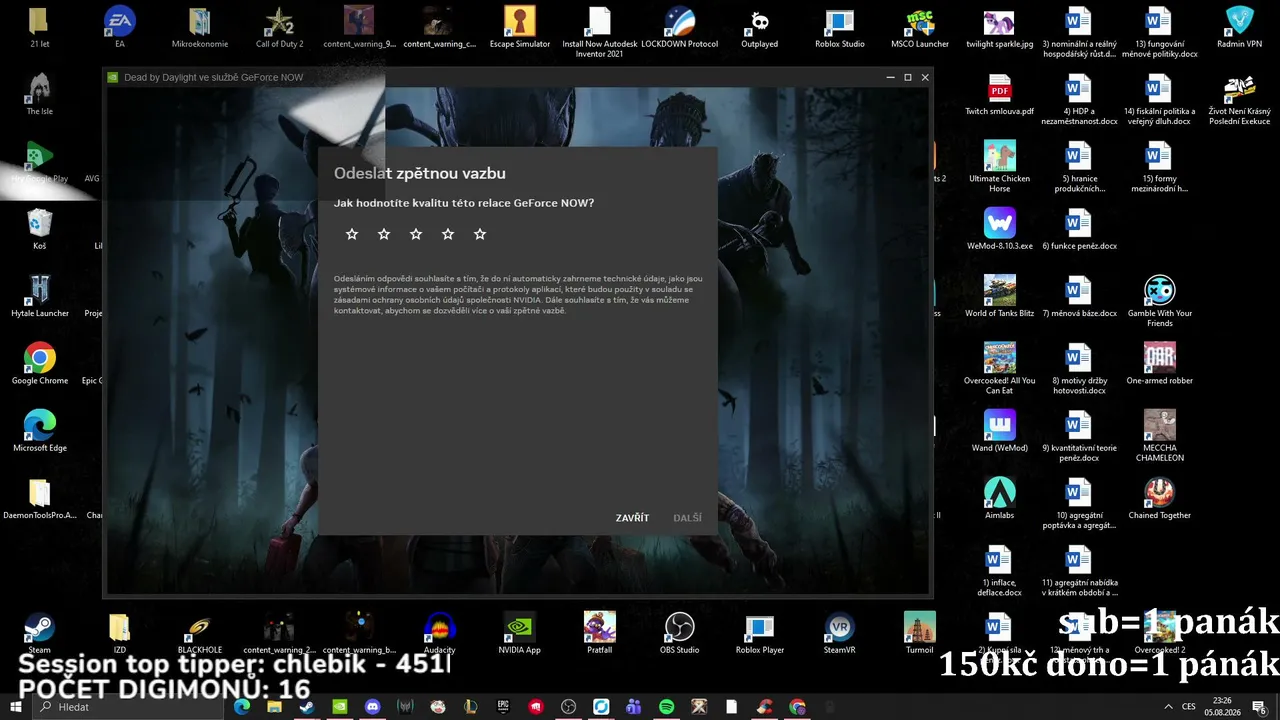Launch Roblox Player from desktop
This screenshot has height=720, width=1280.
(760, 633)
